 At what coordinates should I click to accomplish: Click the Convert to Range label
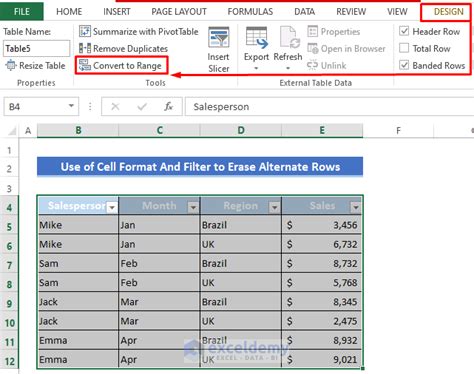click(127, 66)
